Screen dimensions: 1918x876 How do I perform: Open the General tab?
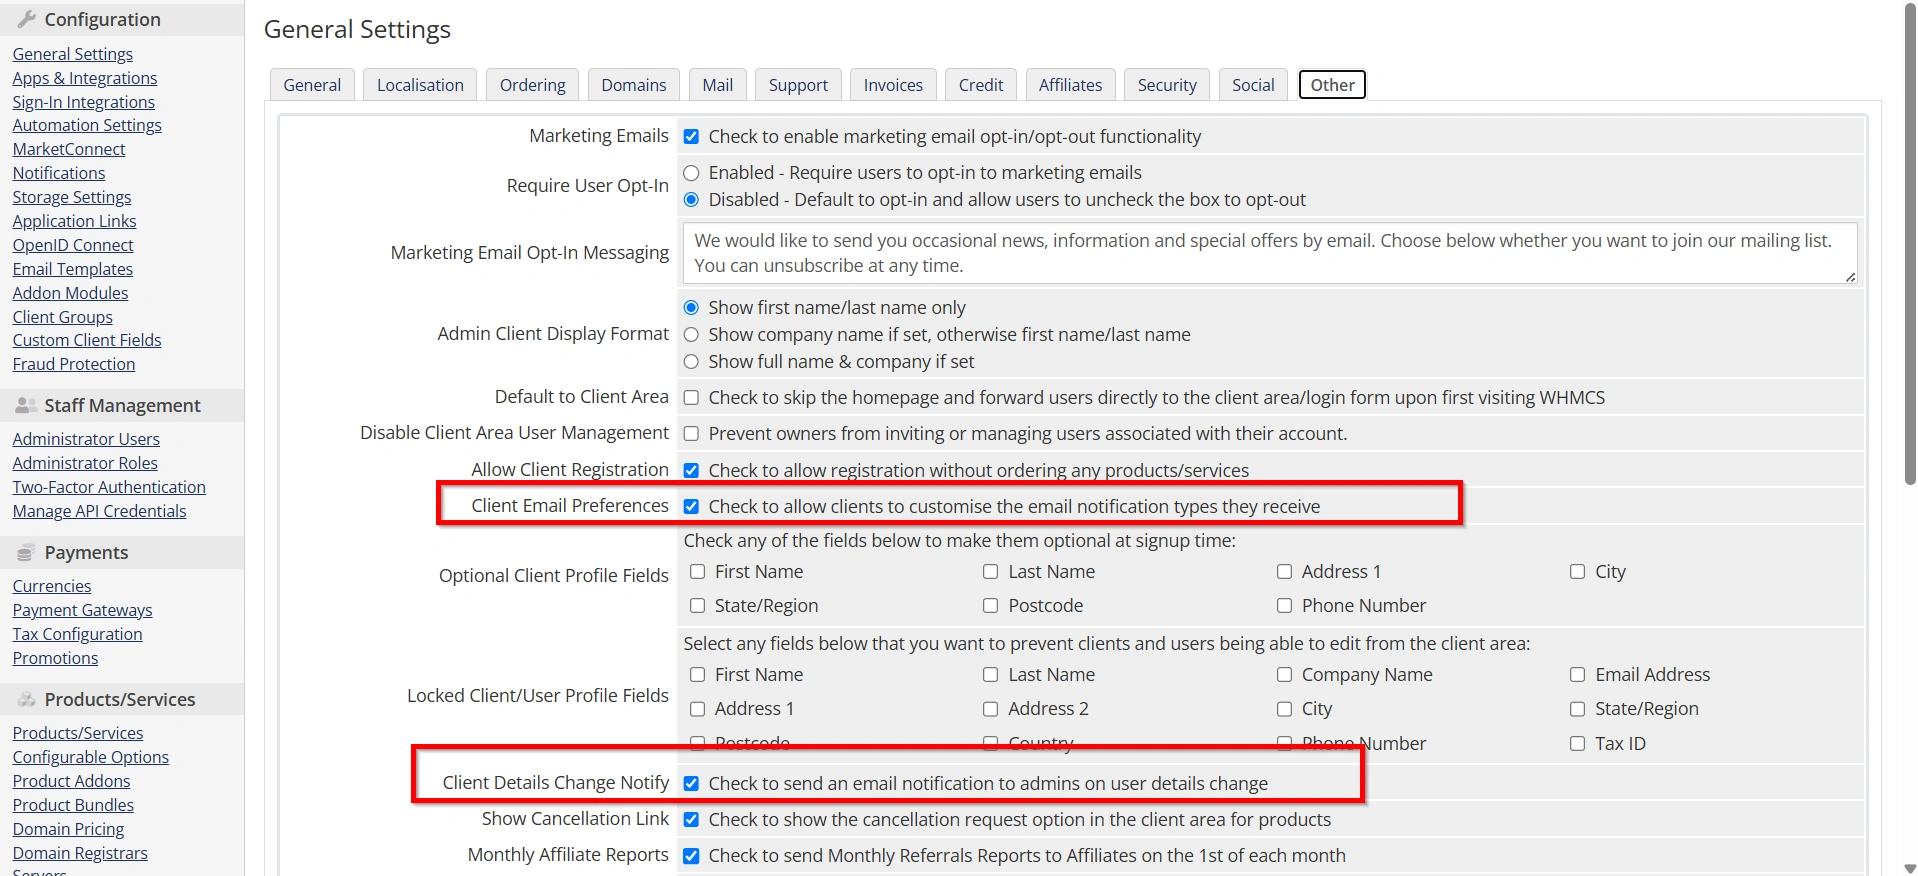point(312,85)
